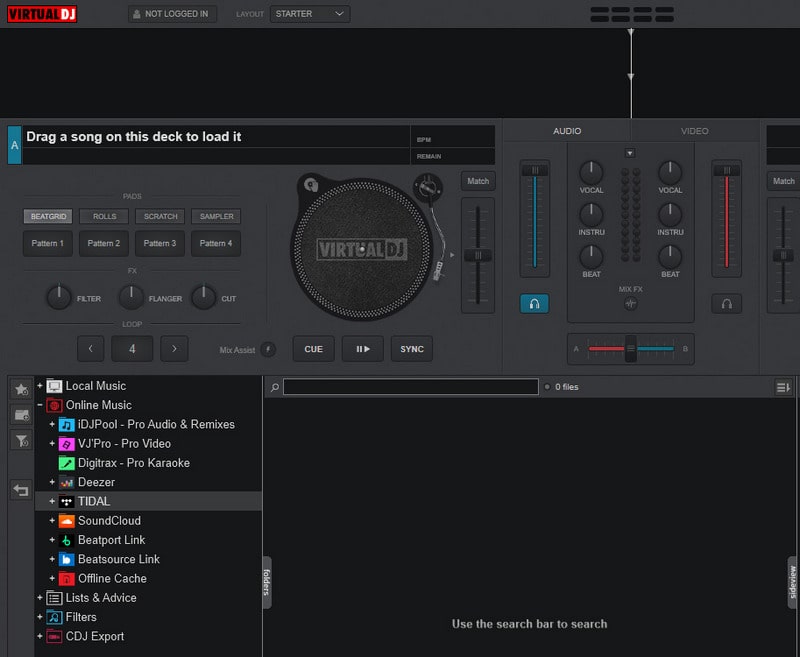
Task: Click the loop halve left arrow
Action: tap(91, 349)
